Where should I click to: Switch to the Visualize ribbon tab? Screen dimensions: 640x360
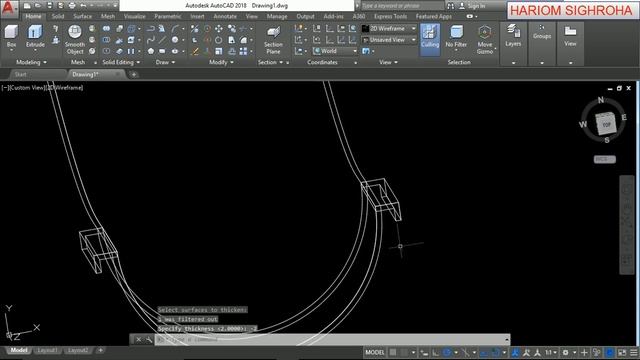134,16
